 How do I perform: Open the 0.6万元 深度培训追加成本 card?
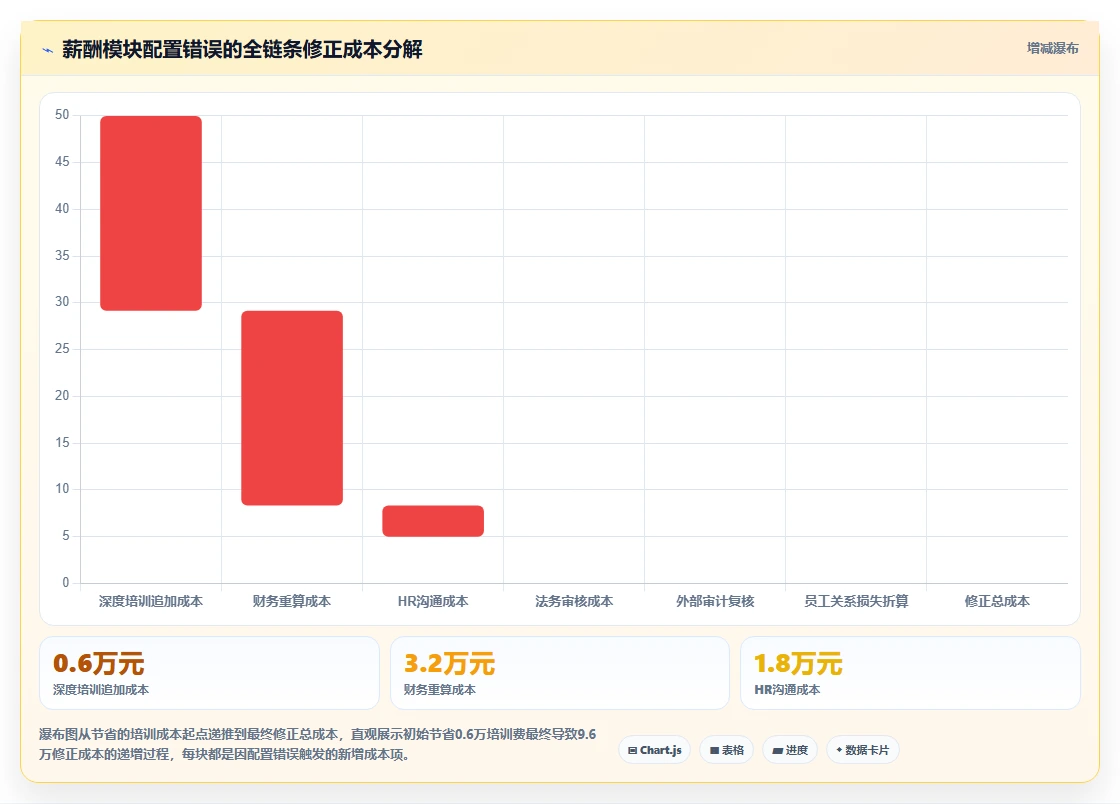pos(209,673)
